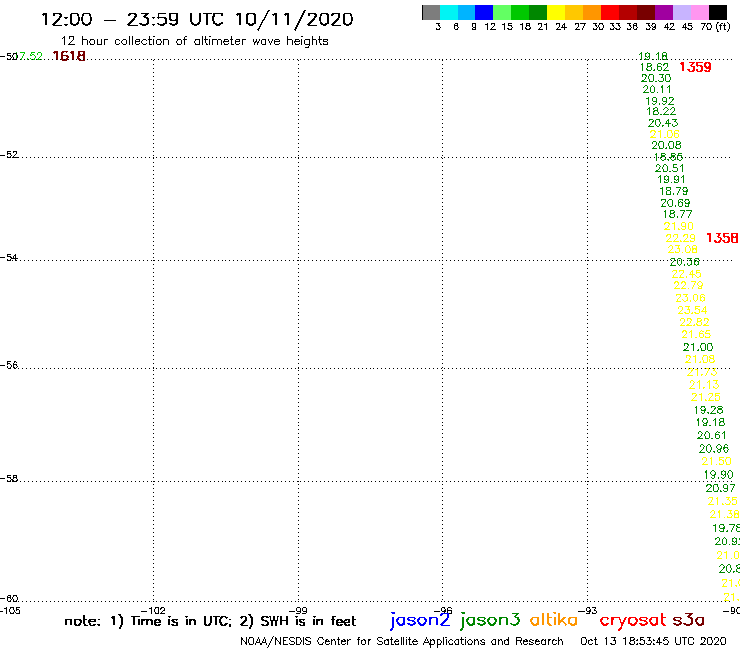The image size is (740, 650).
Task: Select the wave height reading 22.82
Action: pos(694,322)
